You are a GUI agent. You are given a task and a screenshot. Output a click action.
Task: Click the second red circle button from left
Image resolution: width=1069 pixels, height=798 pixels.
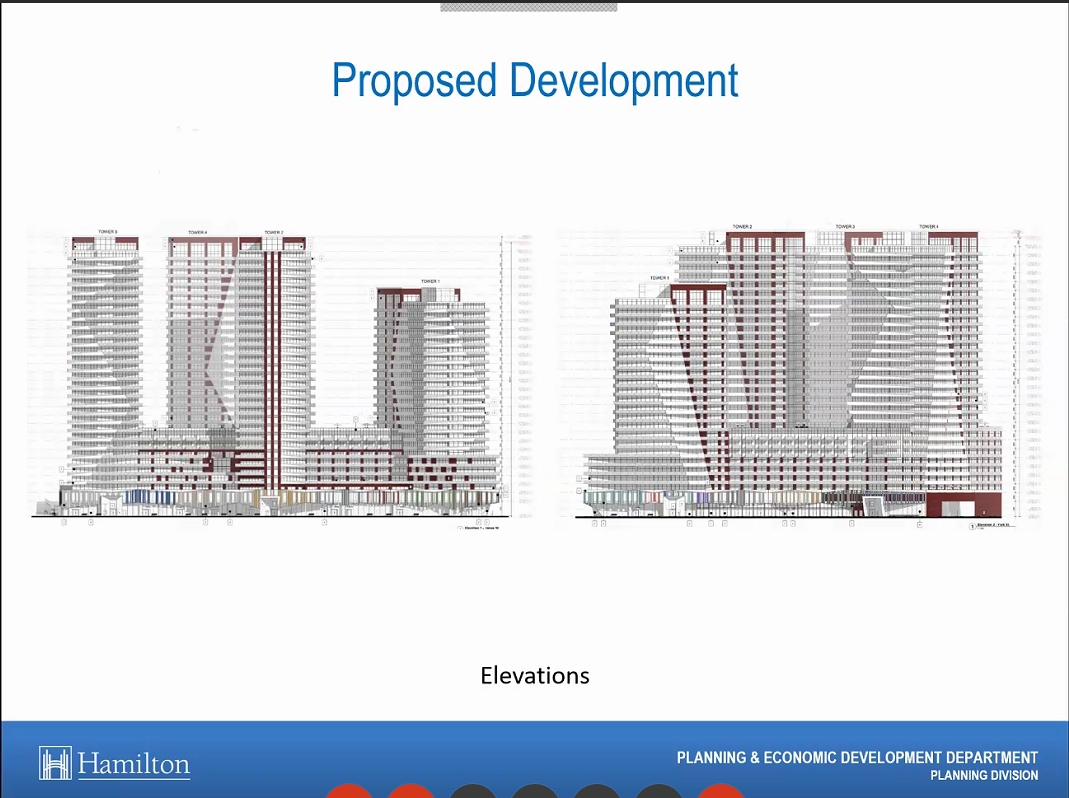coord(411,791)
